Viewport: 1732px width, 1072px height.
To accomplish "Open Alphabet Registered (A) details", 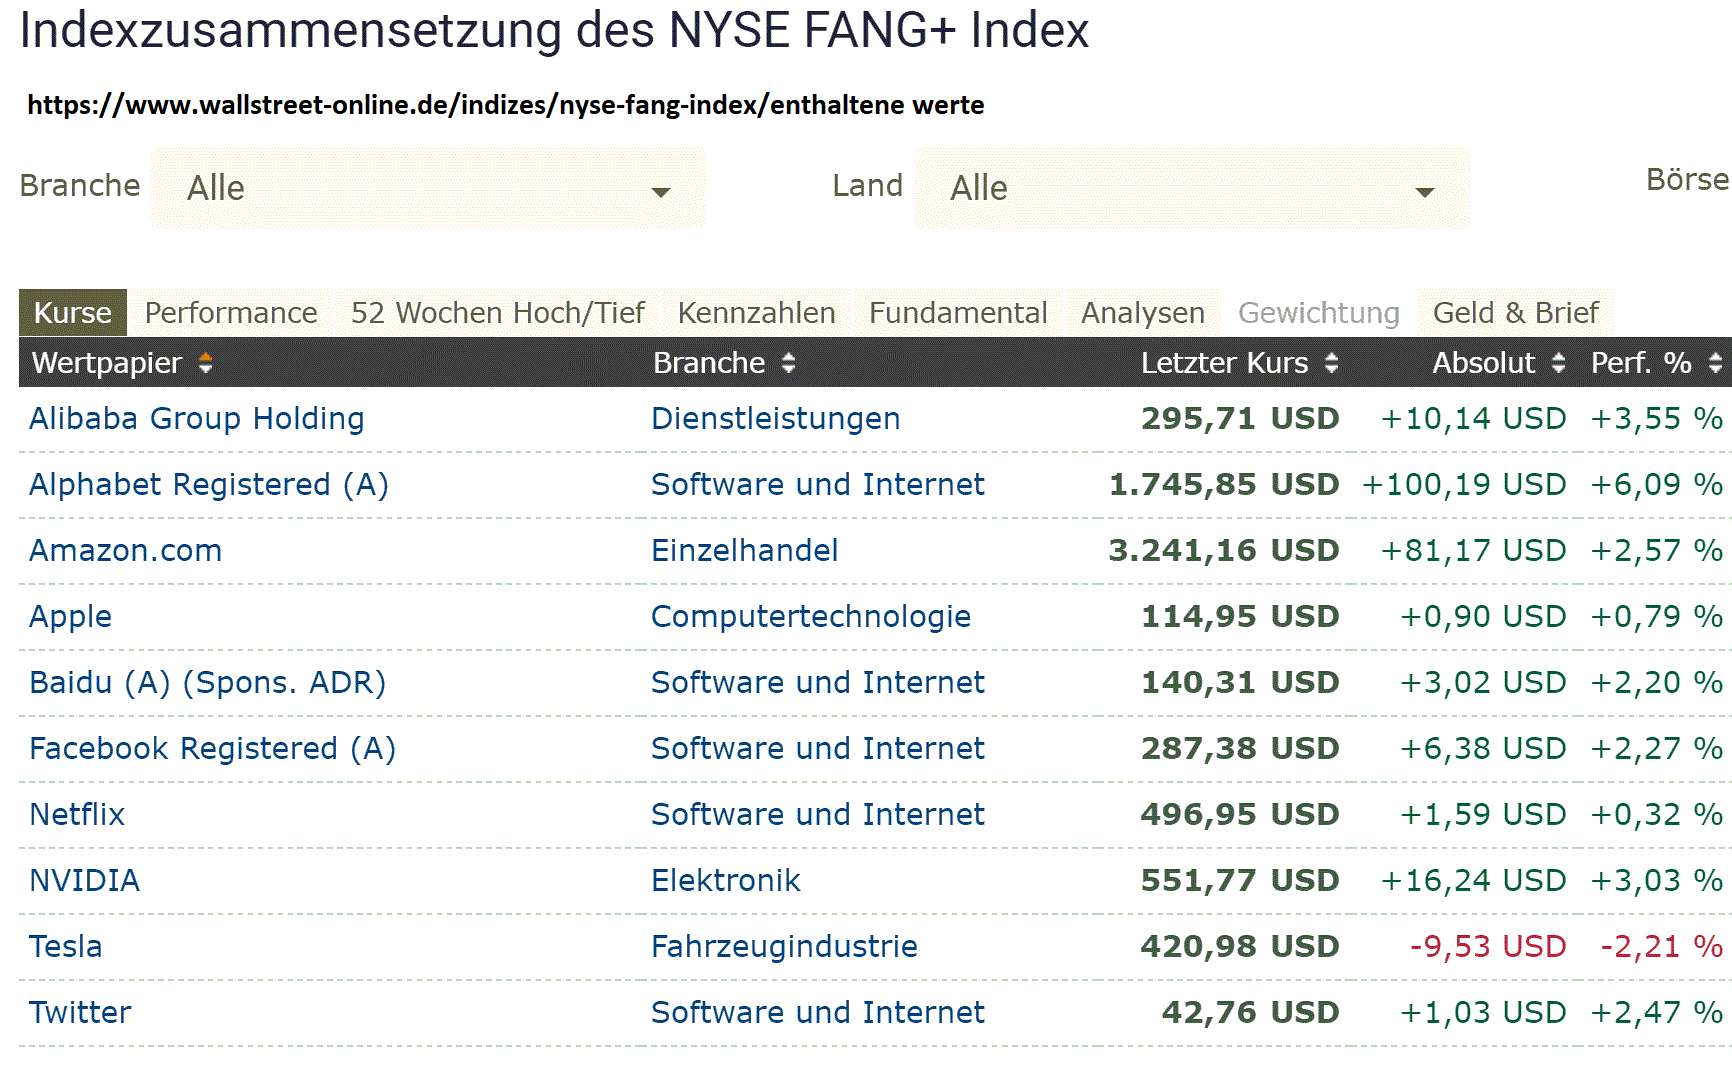I will coord(208,484).
